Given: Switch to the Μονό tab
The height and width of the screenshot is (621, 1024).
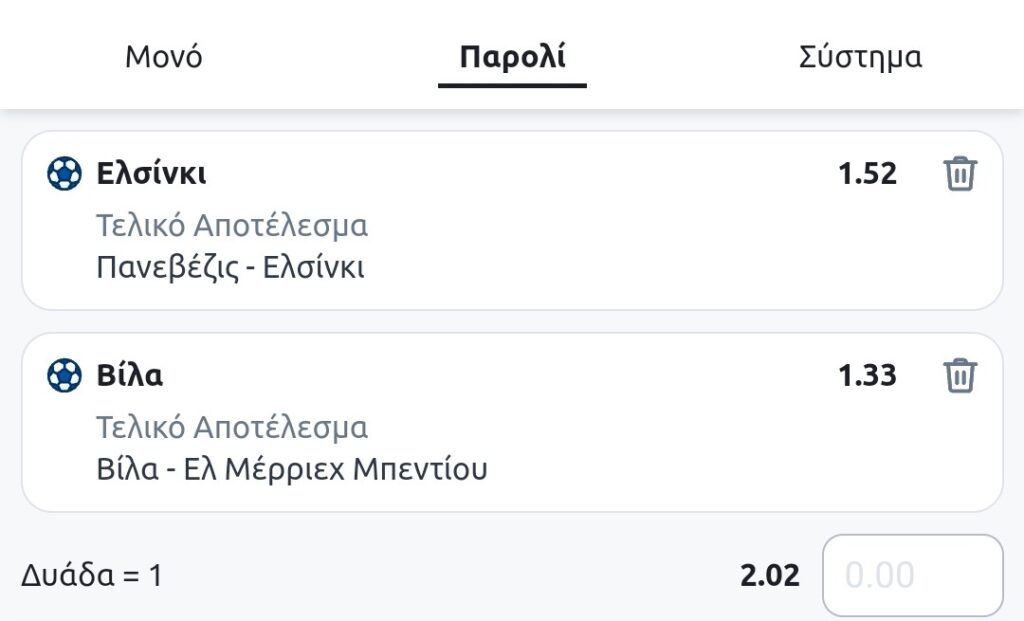Looking at the screenshot, I should [x=164, y=57].
